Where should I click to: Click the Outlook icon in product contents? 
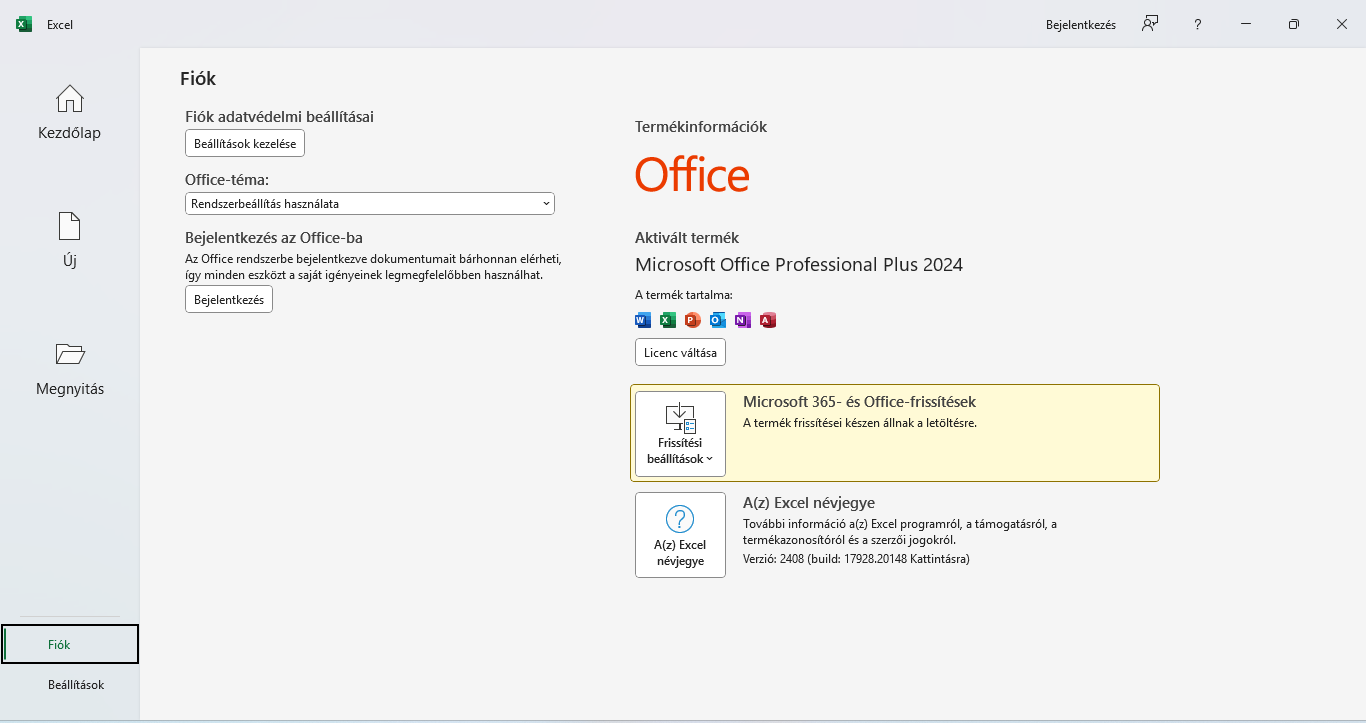point(718,320)
